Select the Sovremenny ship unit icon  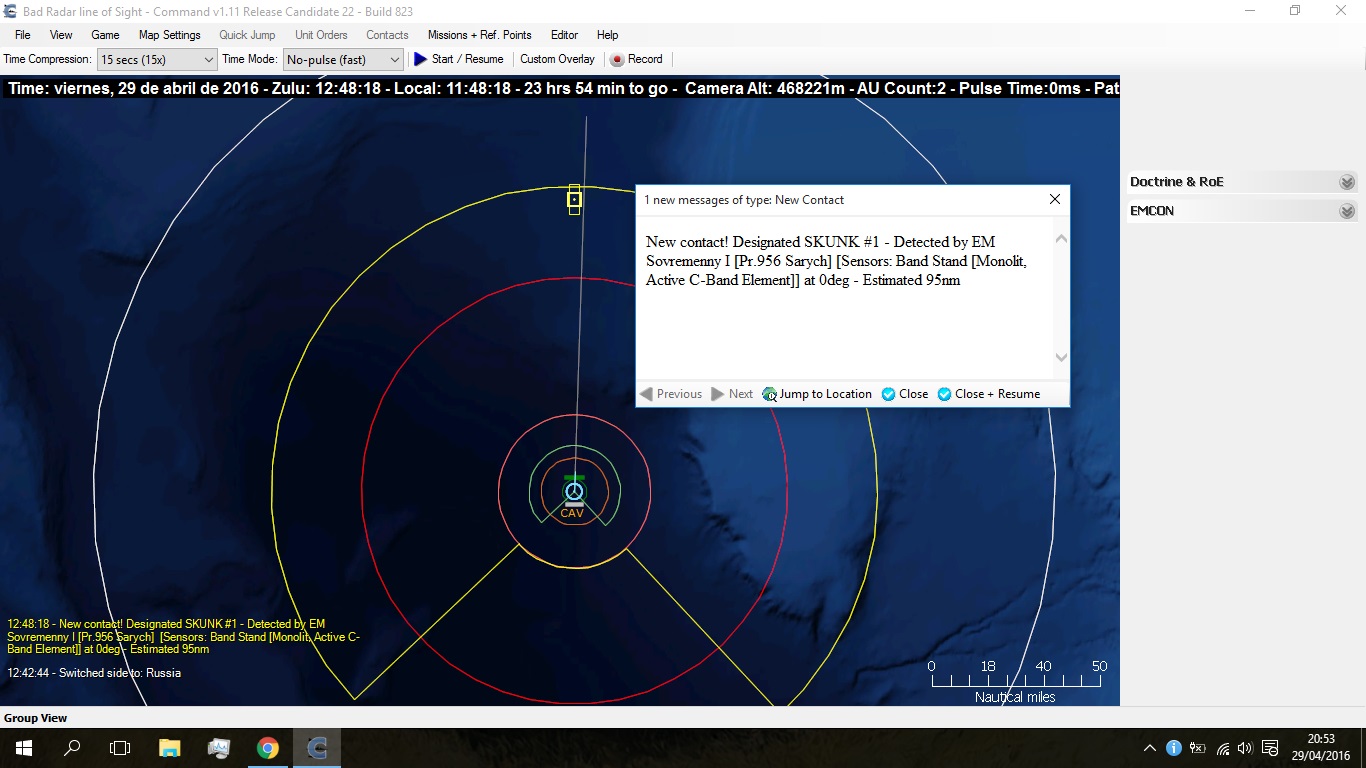[573, 491]
